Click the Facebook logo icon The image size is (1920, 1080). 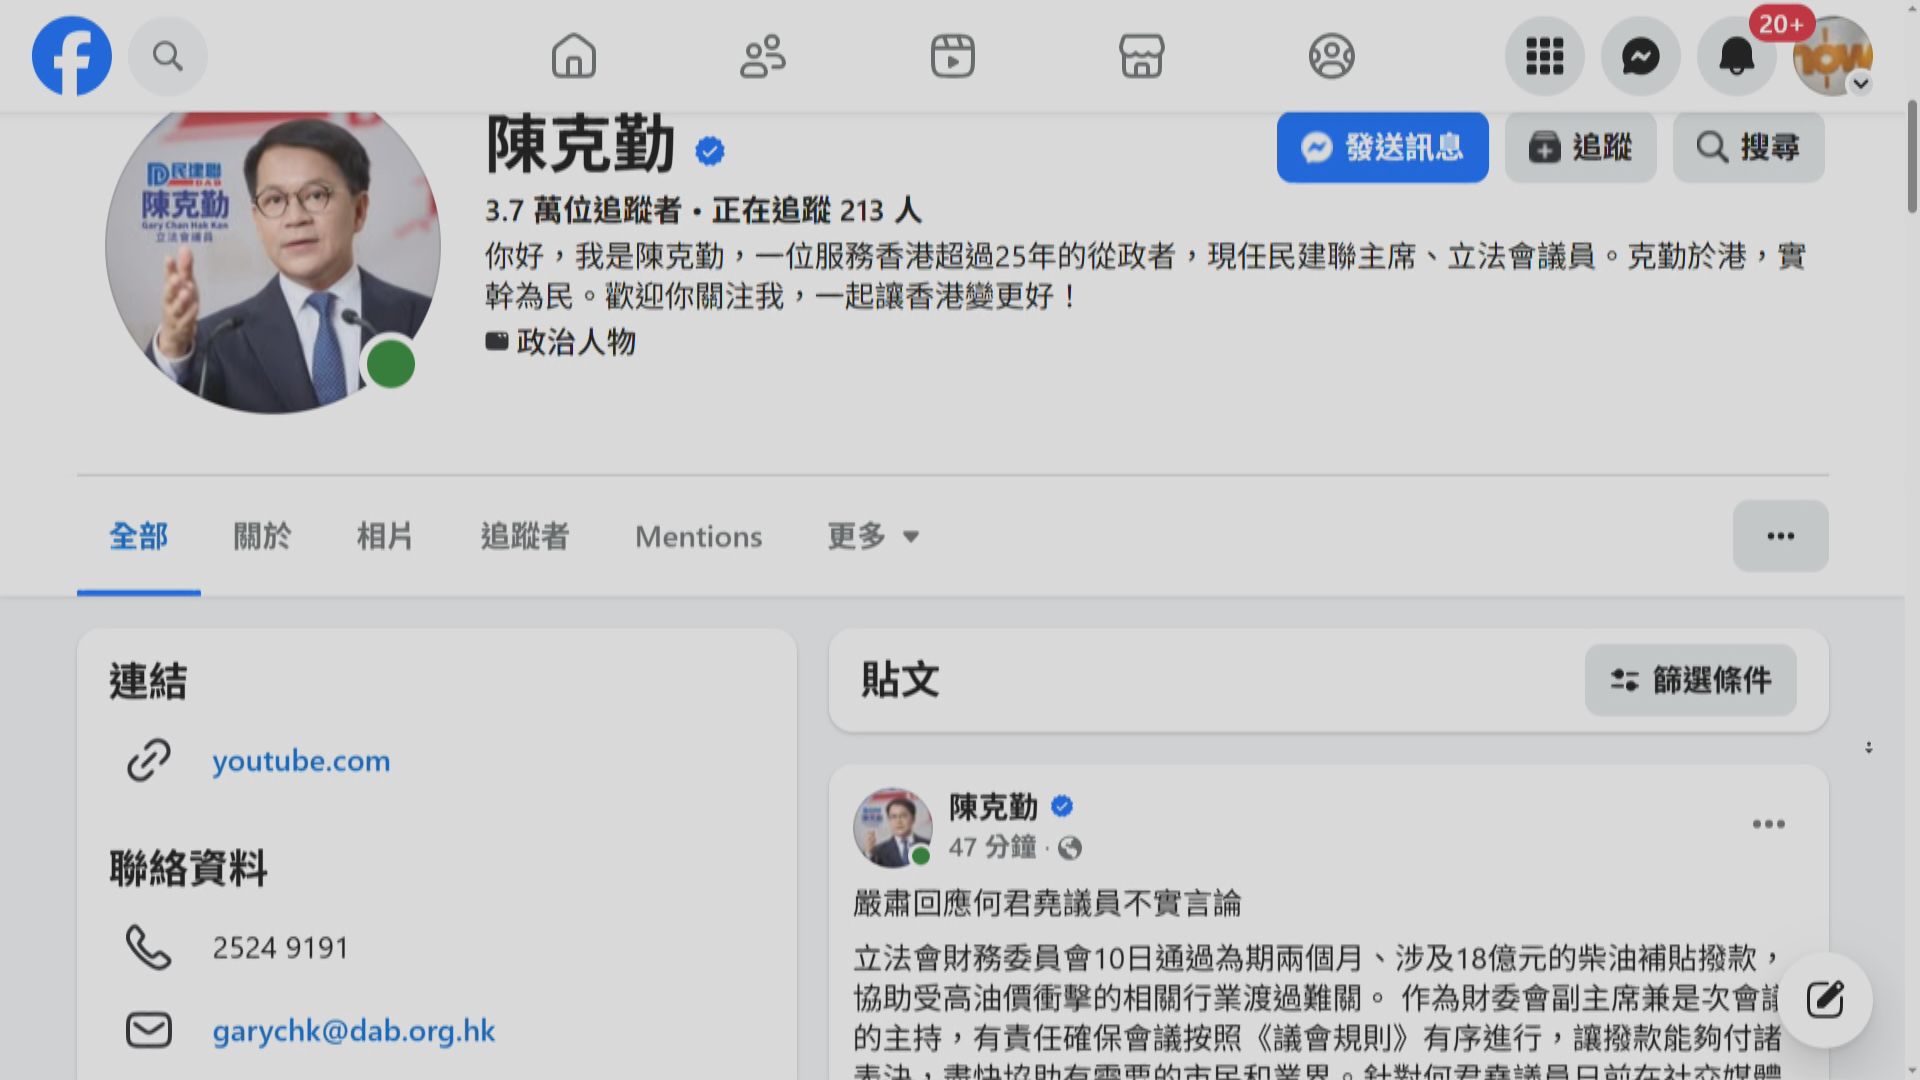pyautogui.click(x=72, y=56)
